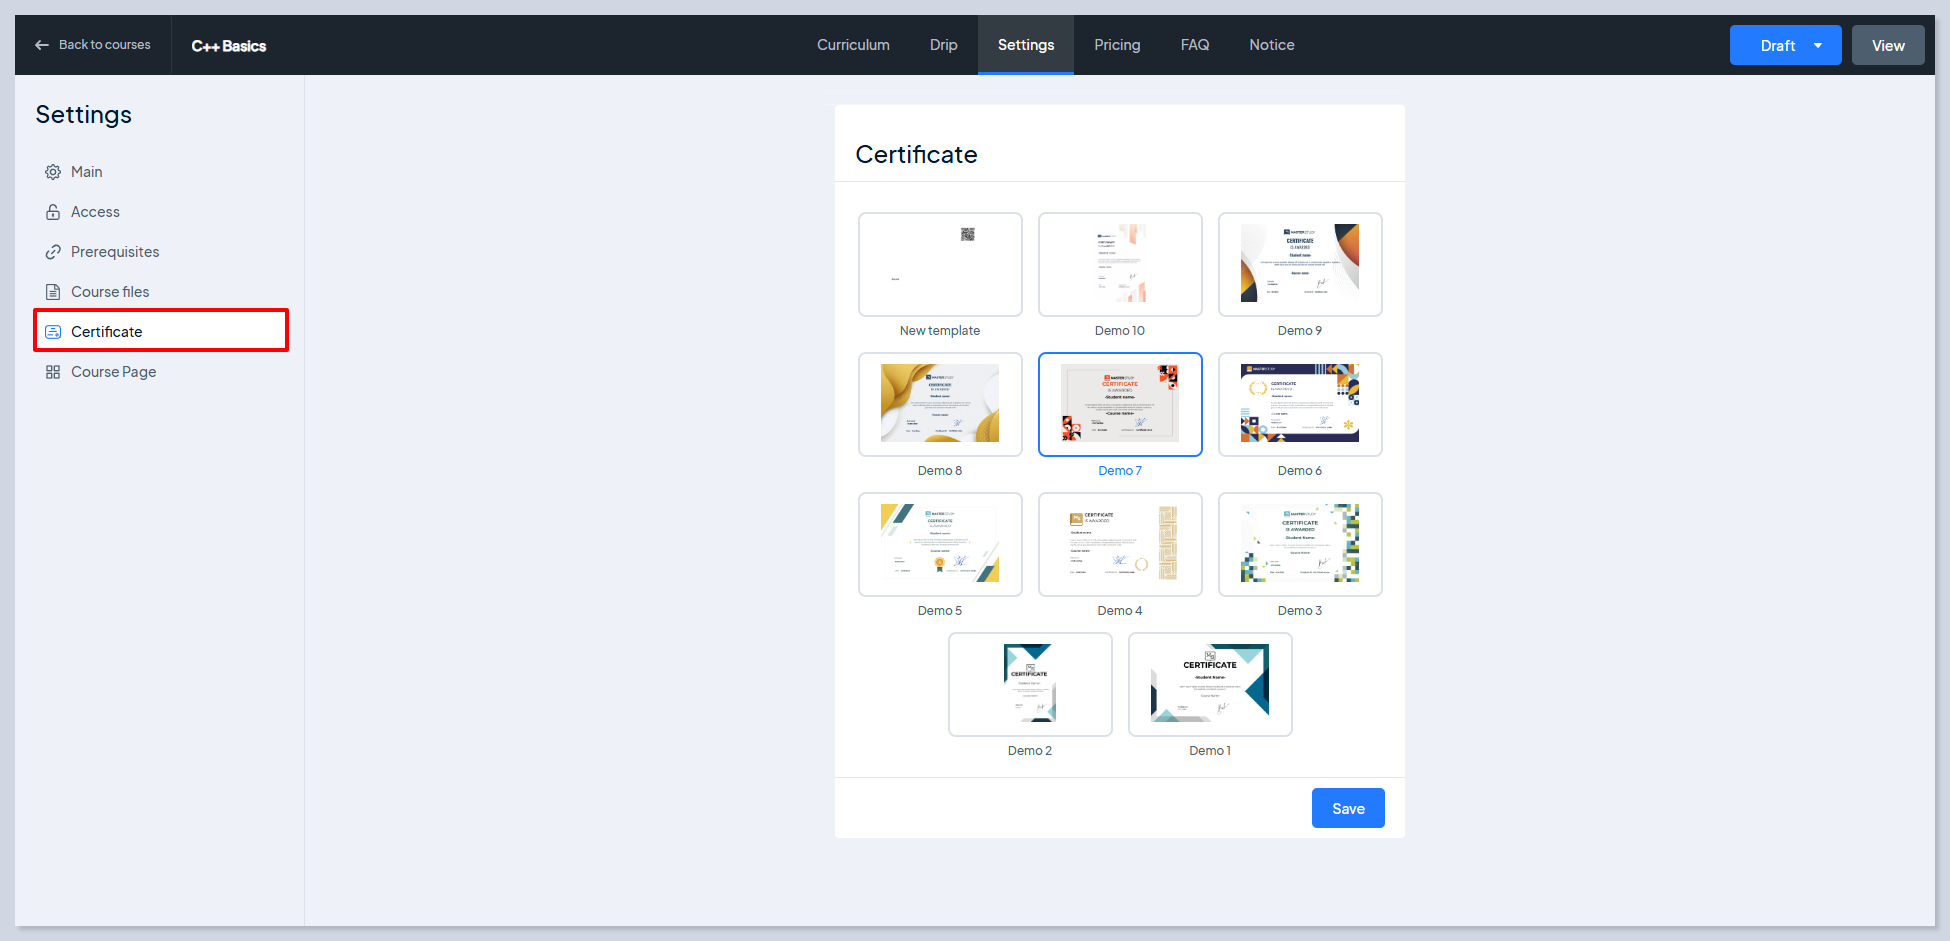This screenshot has height=941, width=1950.
Task: Click the Access lock icon
Action: pos(53,212)
